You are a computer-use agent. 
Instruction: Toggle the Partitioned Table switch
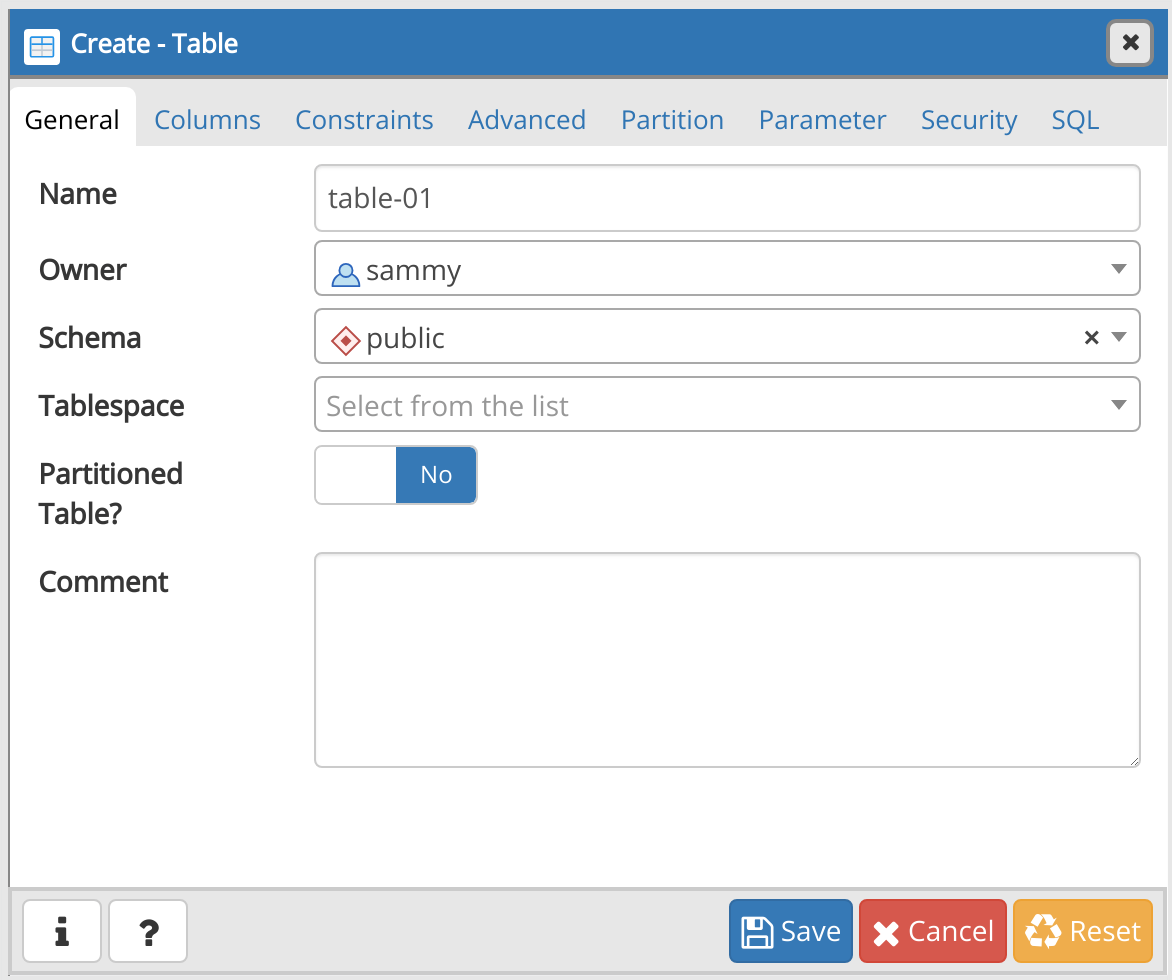[x=395, y=475]
